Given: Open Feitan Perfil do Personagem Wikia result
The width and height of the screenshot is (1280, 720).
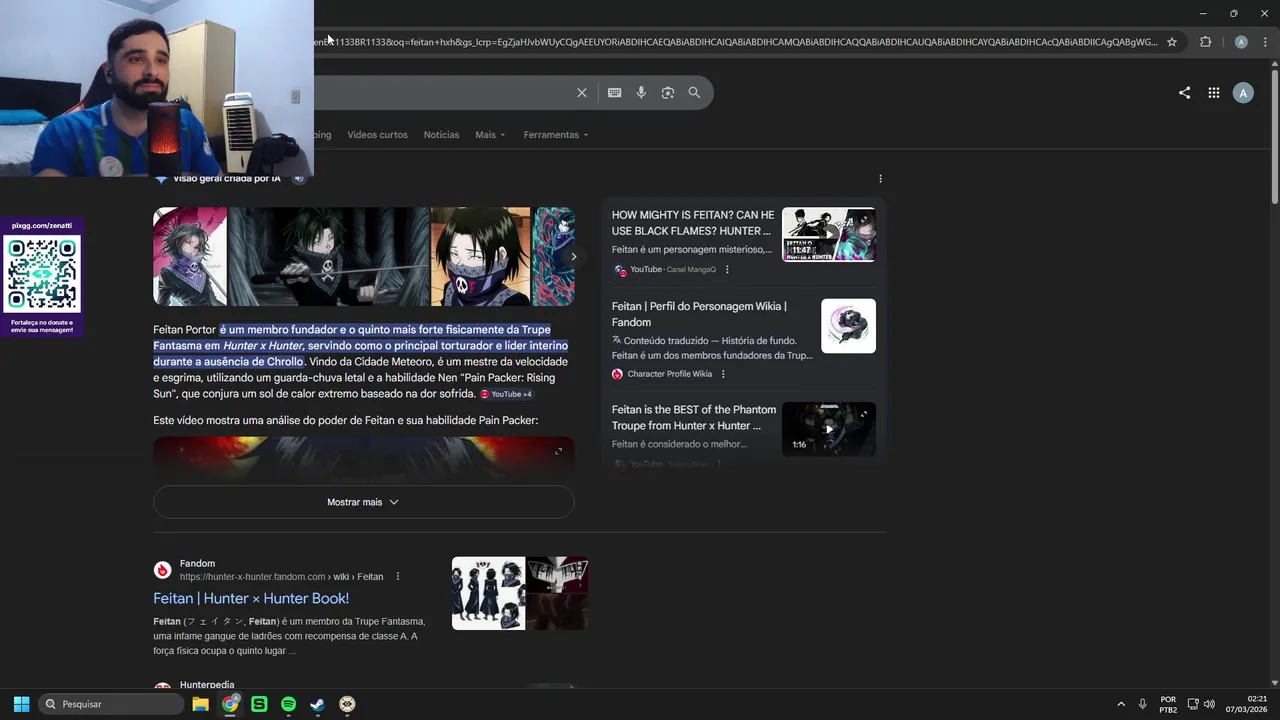Looking at the screenshot, I should [x=699, y=314].
